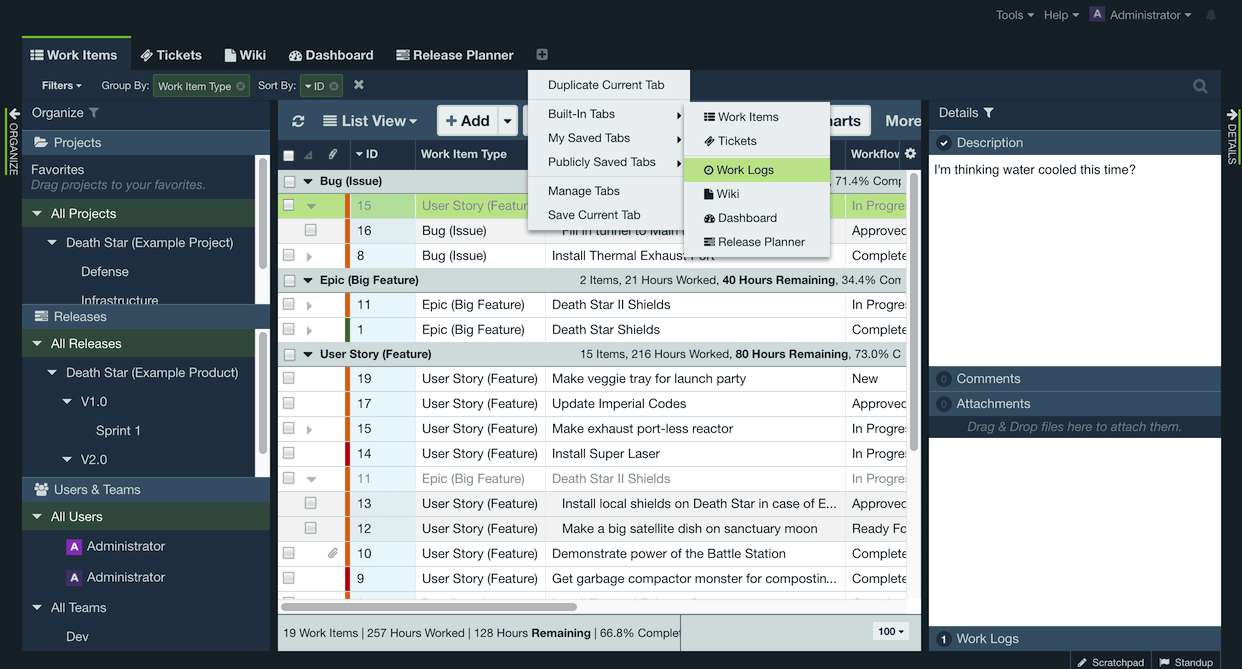The height and width of the screenshot is (669, 1242).
Task: Remove the Work Item Type grouping chip
Action: [x=241, y=86]
